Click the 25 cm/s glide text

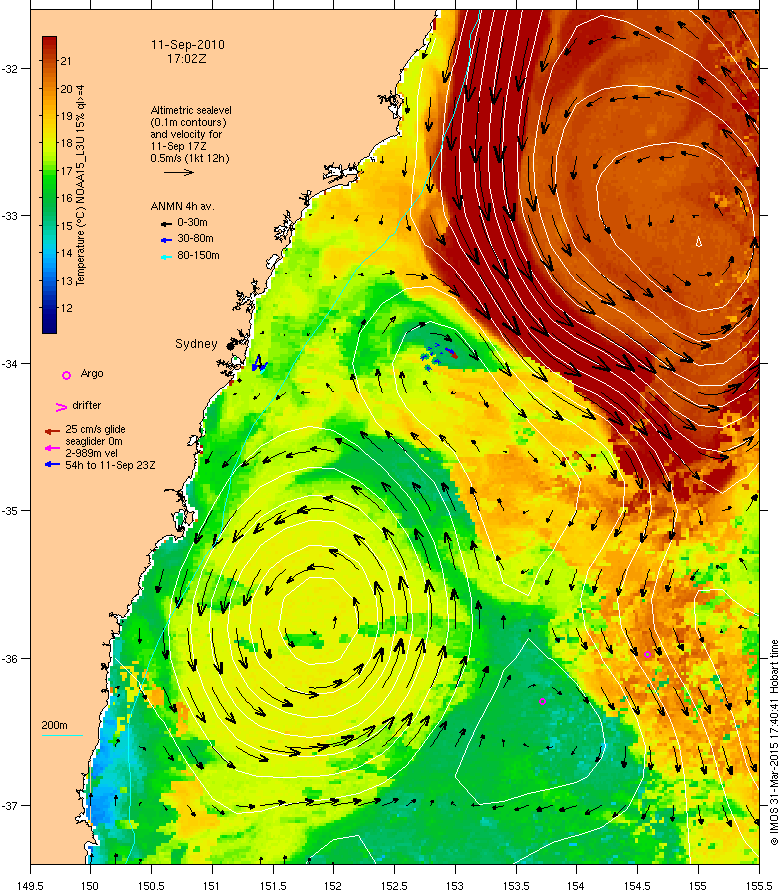click(x=95, y=429)
